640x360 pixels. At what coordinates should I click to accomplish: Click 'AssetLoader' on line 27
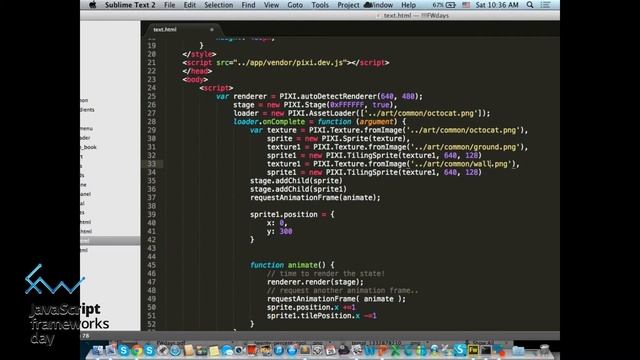point(333,113)
